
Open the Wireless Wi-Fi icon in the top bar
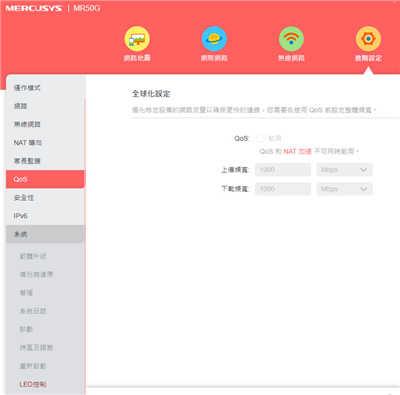coord(291,39)
